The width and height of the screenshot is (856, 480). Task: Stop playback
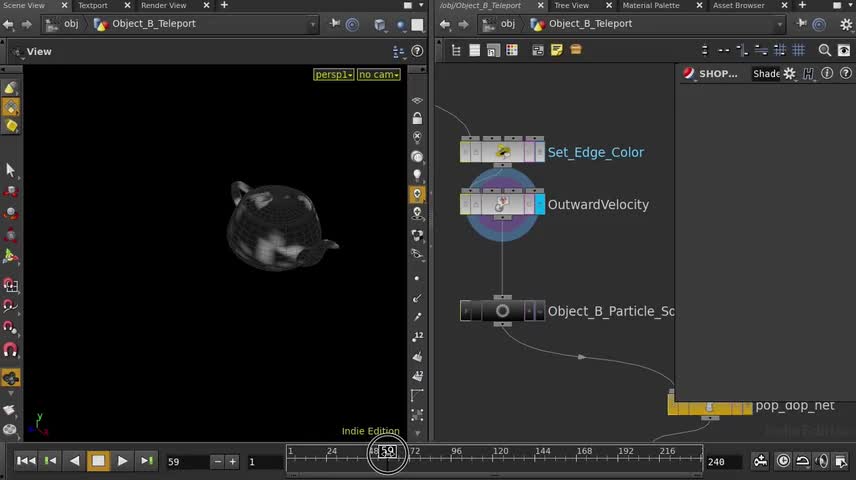pyautogui.click(x=98, y=461)
